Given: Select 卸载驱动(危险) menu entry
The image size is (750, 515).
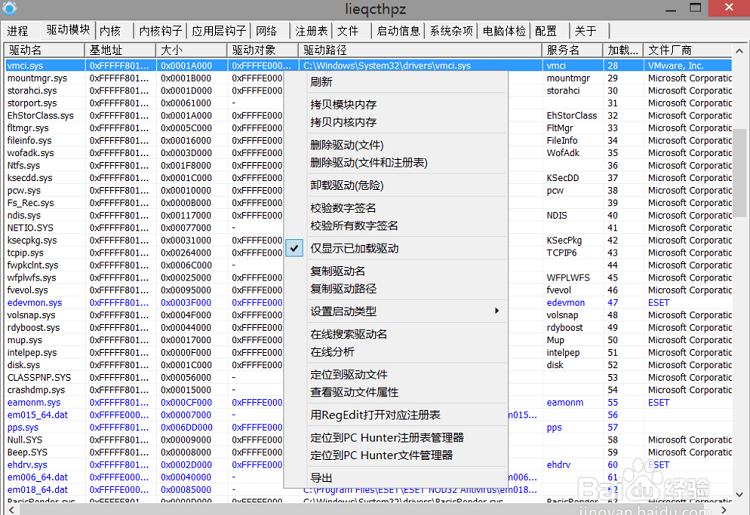Looking at the screenshot, I should click(x=347, y=185).
